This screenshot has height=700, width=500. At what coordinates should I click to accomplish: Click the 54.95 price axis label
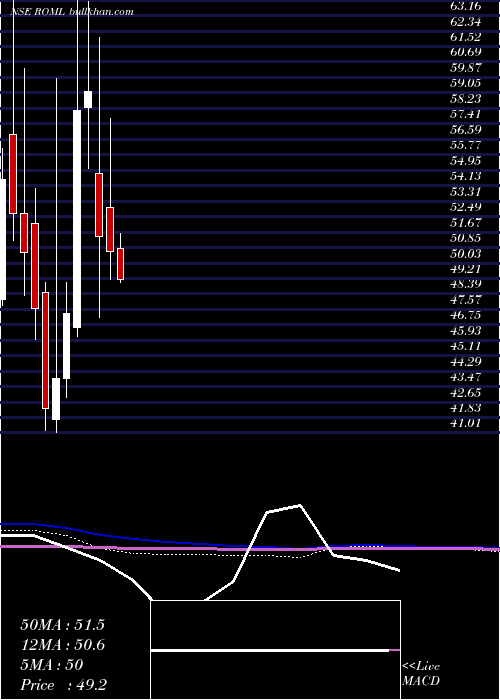(x=466, y=161)
